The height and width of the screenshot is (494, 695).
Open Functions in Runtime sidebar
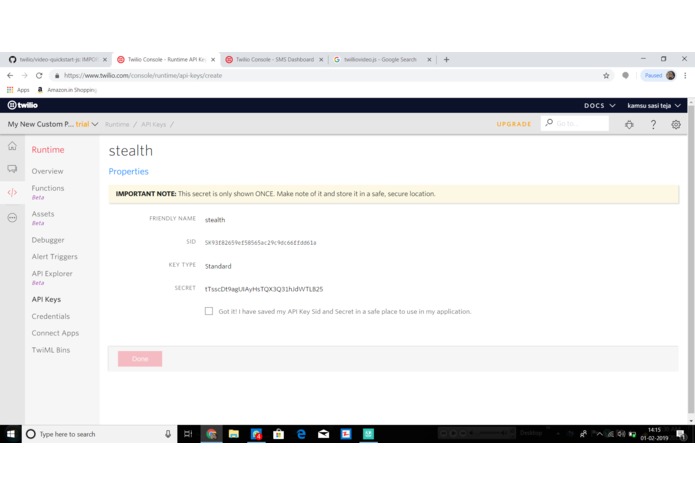coord(48,188)
